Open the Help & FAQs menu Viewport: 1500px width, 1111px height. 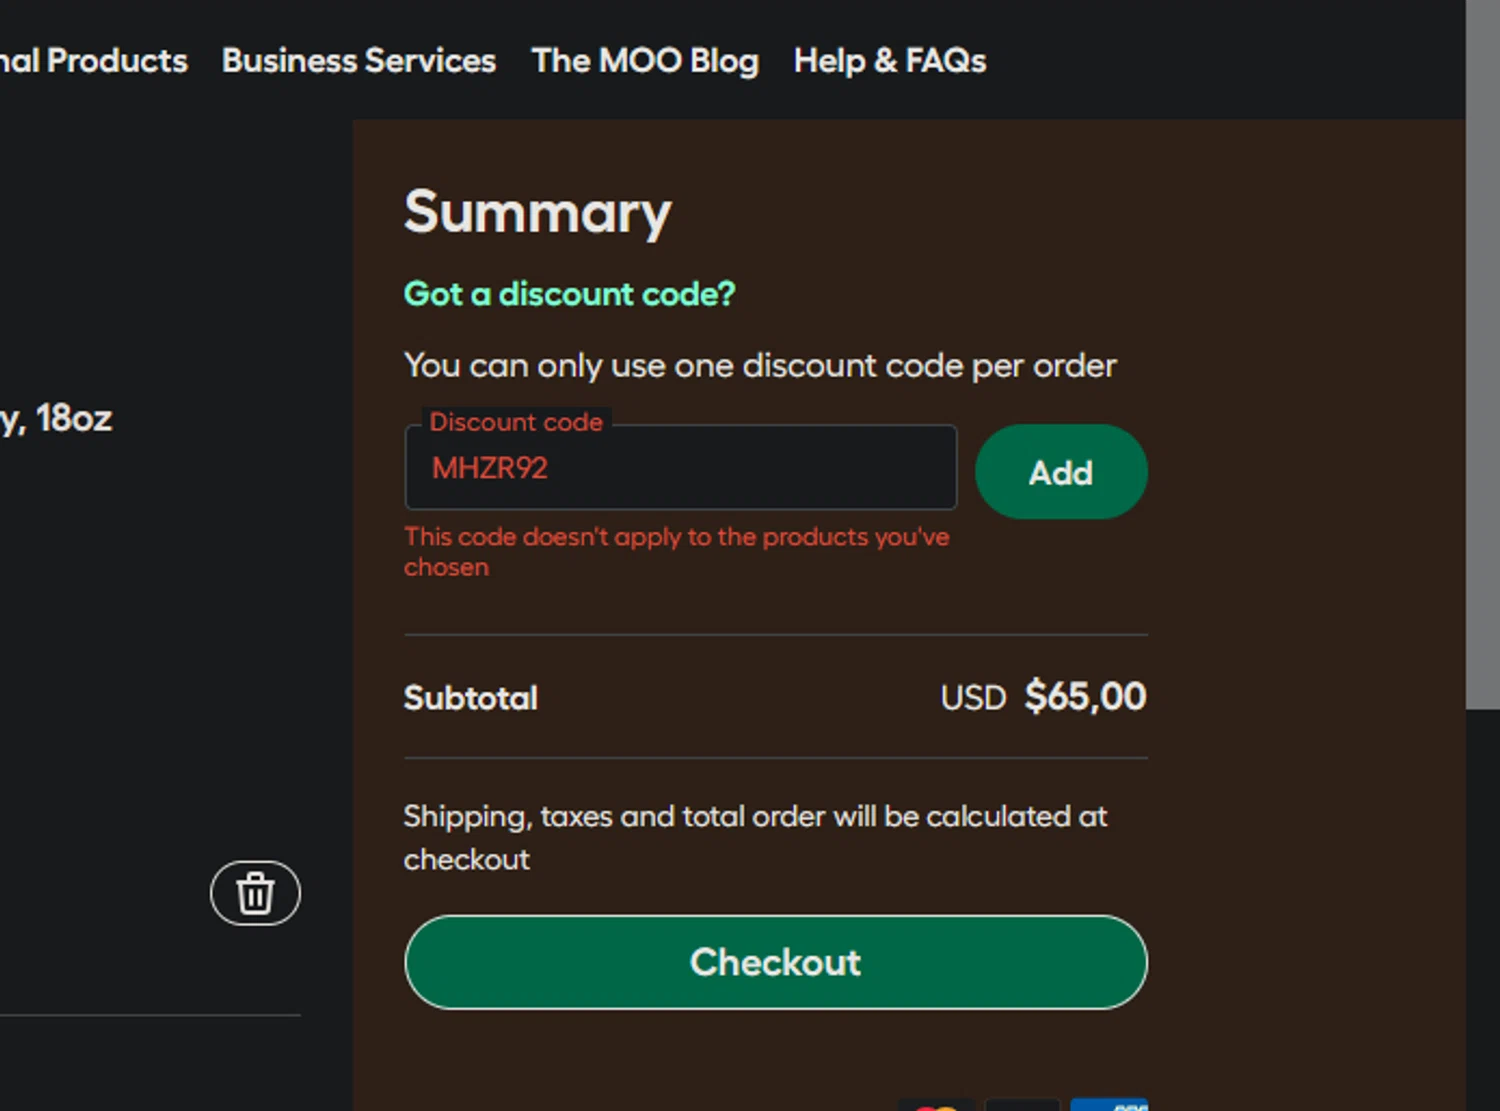click(889, 61)
